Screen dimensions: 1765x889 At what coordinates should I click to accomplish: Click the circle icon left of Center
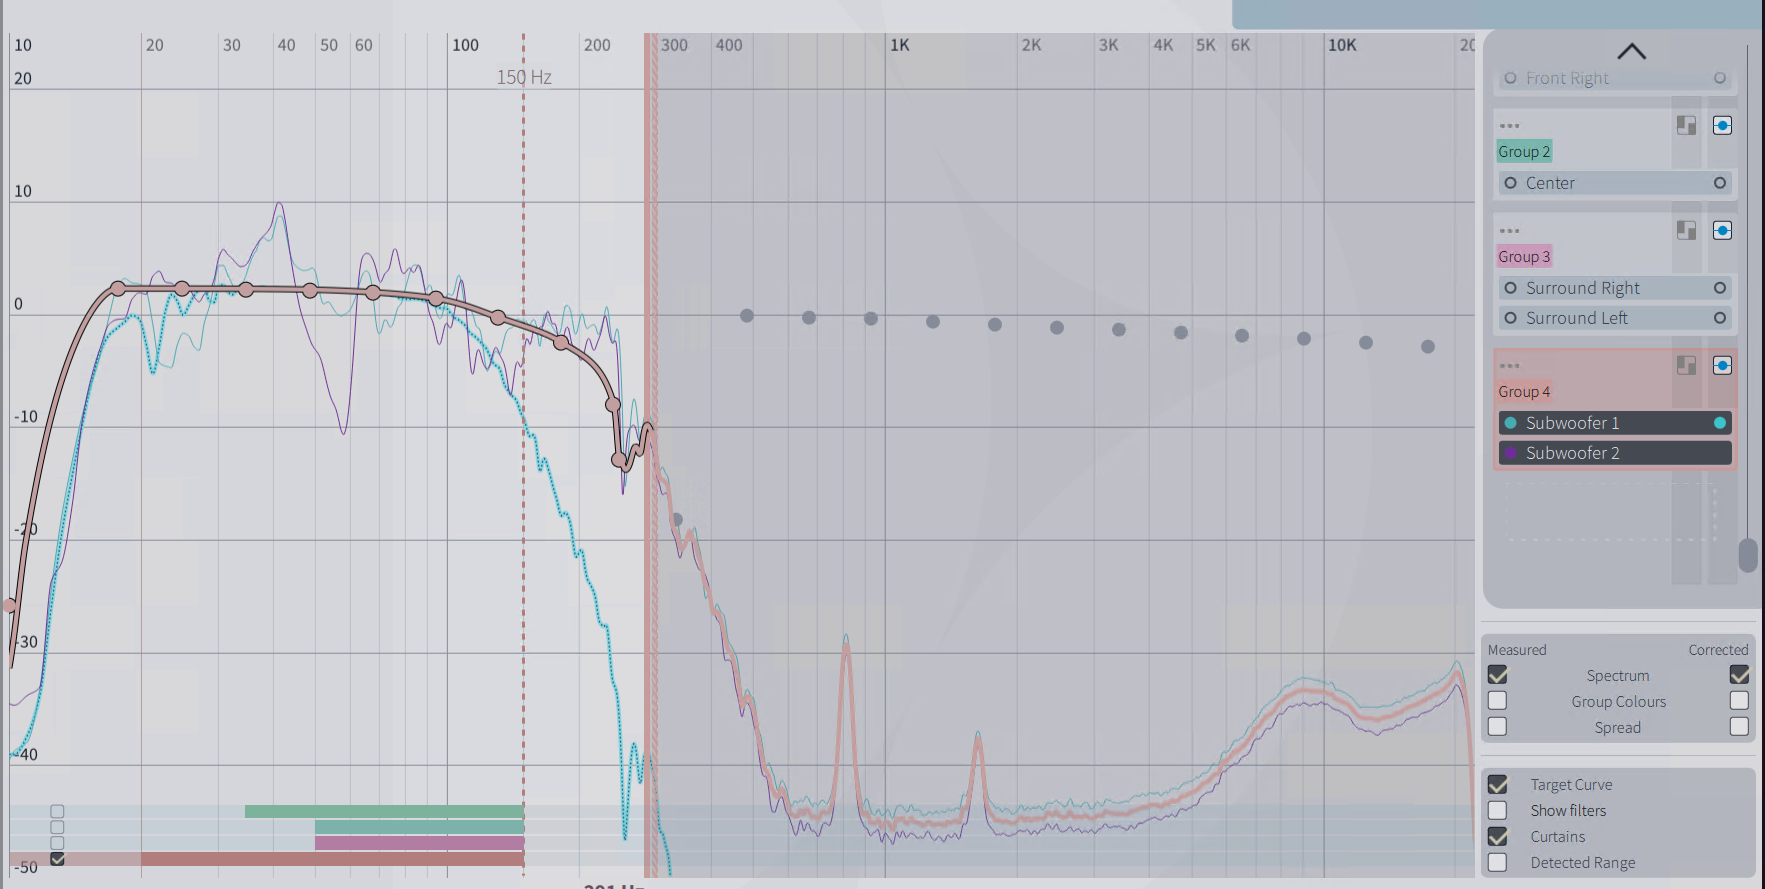click(x=1510, y=183)
